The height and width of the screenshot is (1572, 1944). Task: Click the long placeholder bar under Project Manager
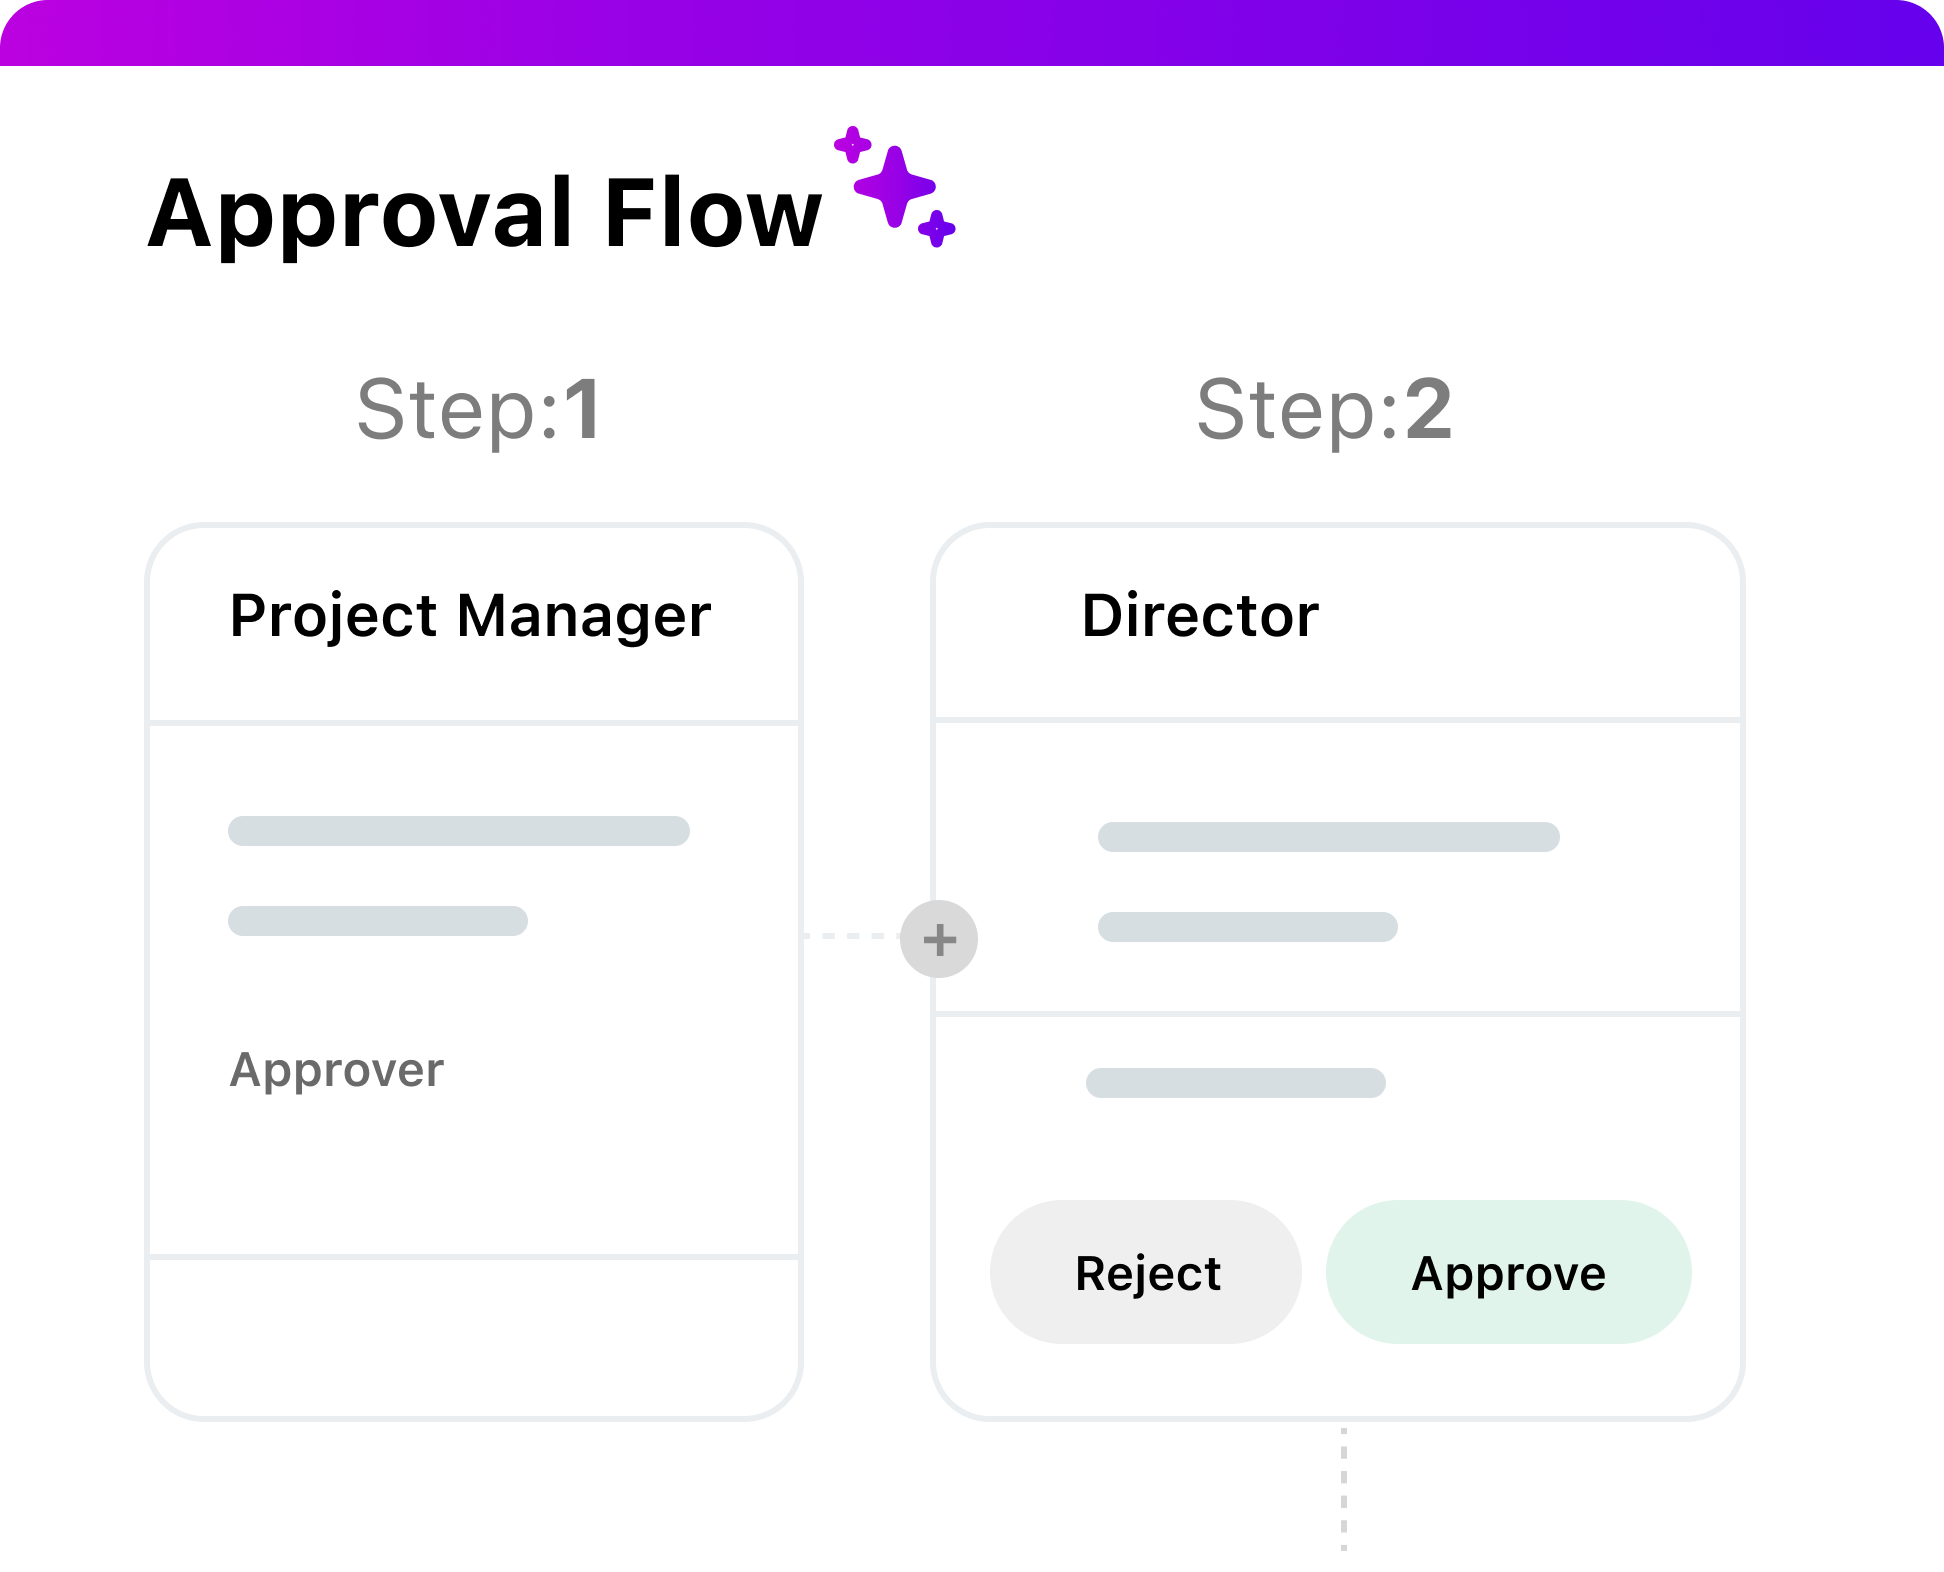(x=459, y=831)
